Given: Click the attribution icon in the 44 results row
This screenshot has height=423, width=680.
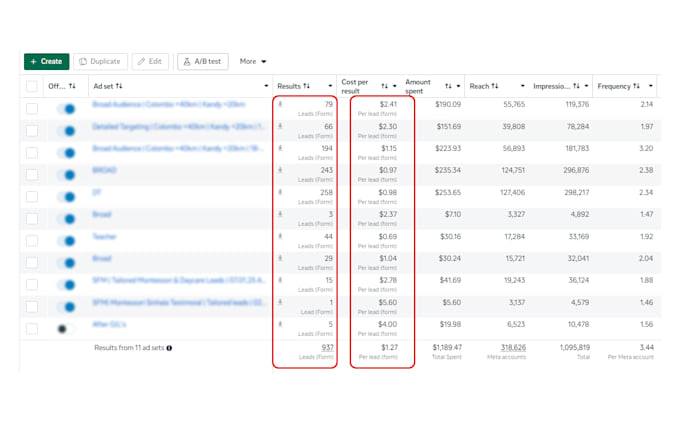Looking at the screenshot, I should point(280,236).
